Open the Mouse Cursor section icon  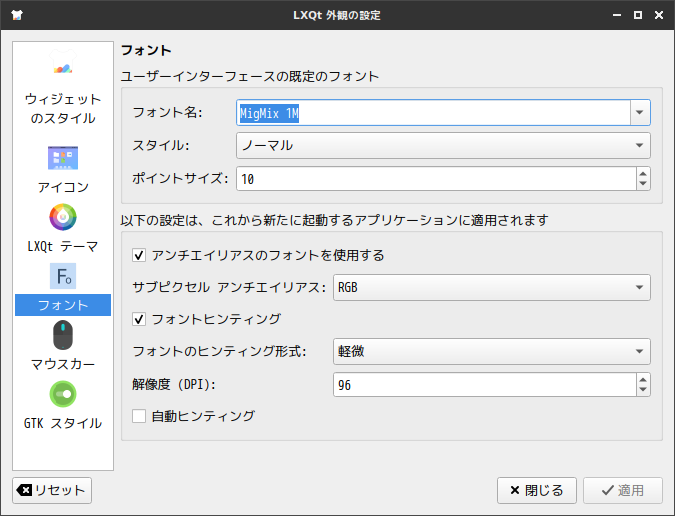click(x=62, y=334)
